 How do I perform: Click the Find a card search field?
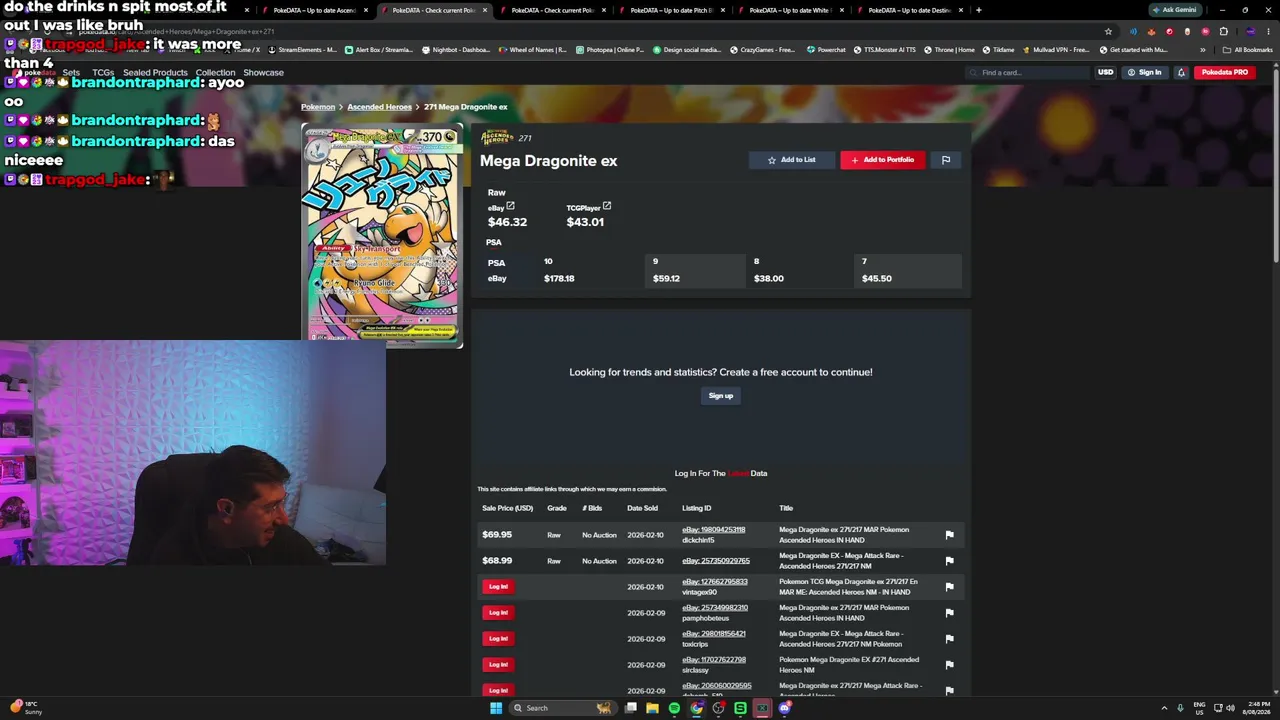(1028, 72)
